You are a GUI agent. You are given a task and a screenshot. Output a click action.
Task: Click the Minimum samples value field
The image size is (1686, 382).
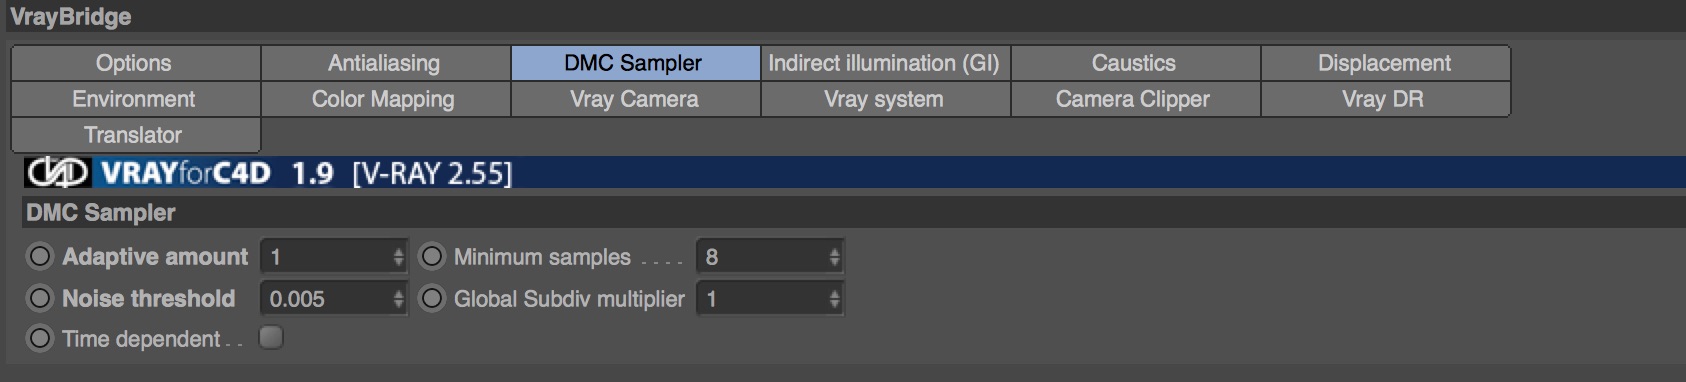point(762,257)
